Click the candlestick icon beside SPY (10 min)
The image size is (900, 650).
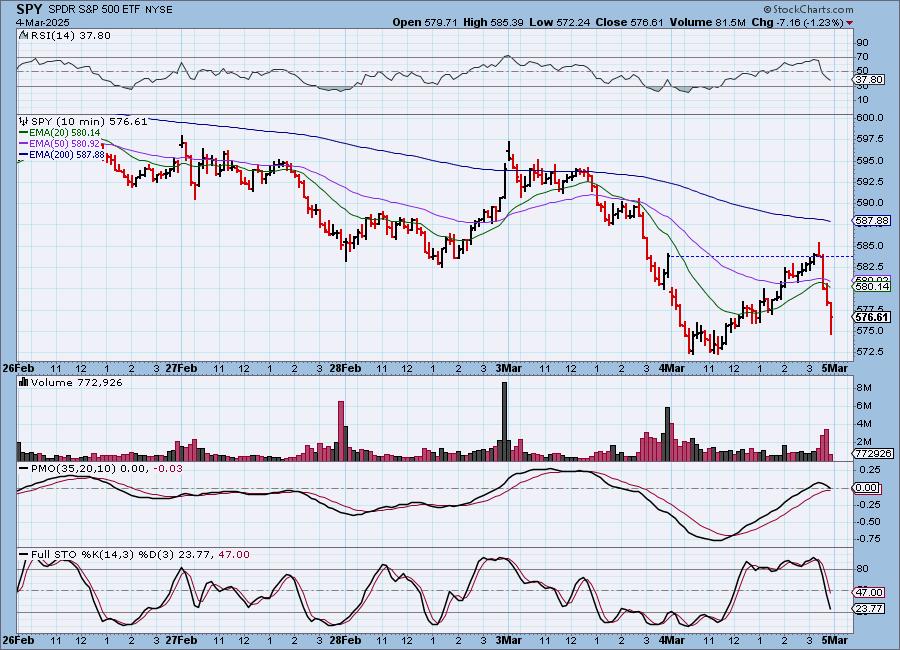[x=24, y=121]
